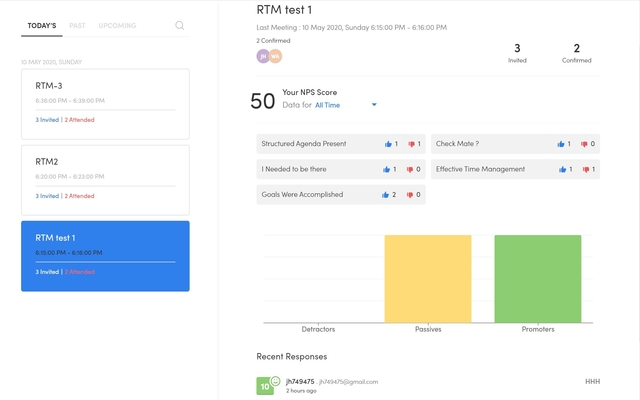
Task: Open the RTM2 meeting card
Action: tap(105, 180)
